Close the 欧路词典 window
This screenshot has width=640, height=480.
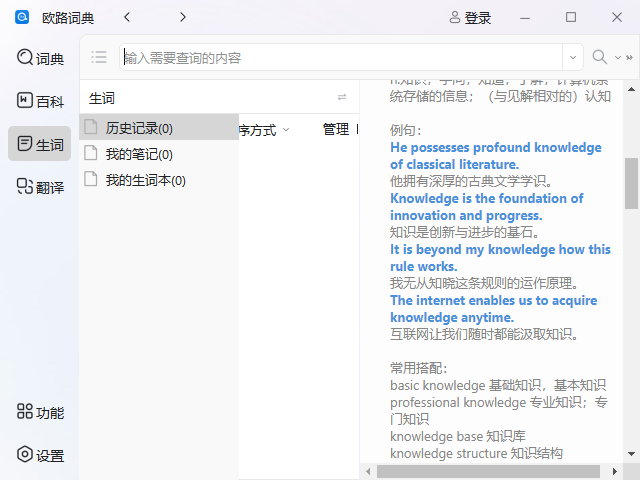click(617, 17)
